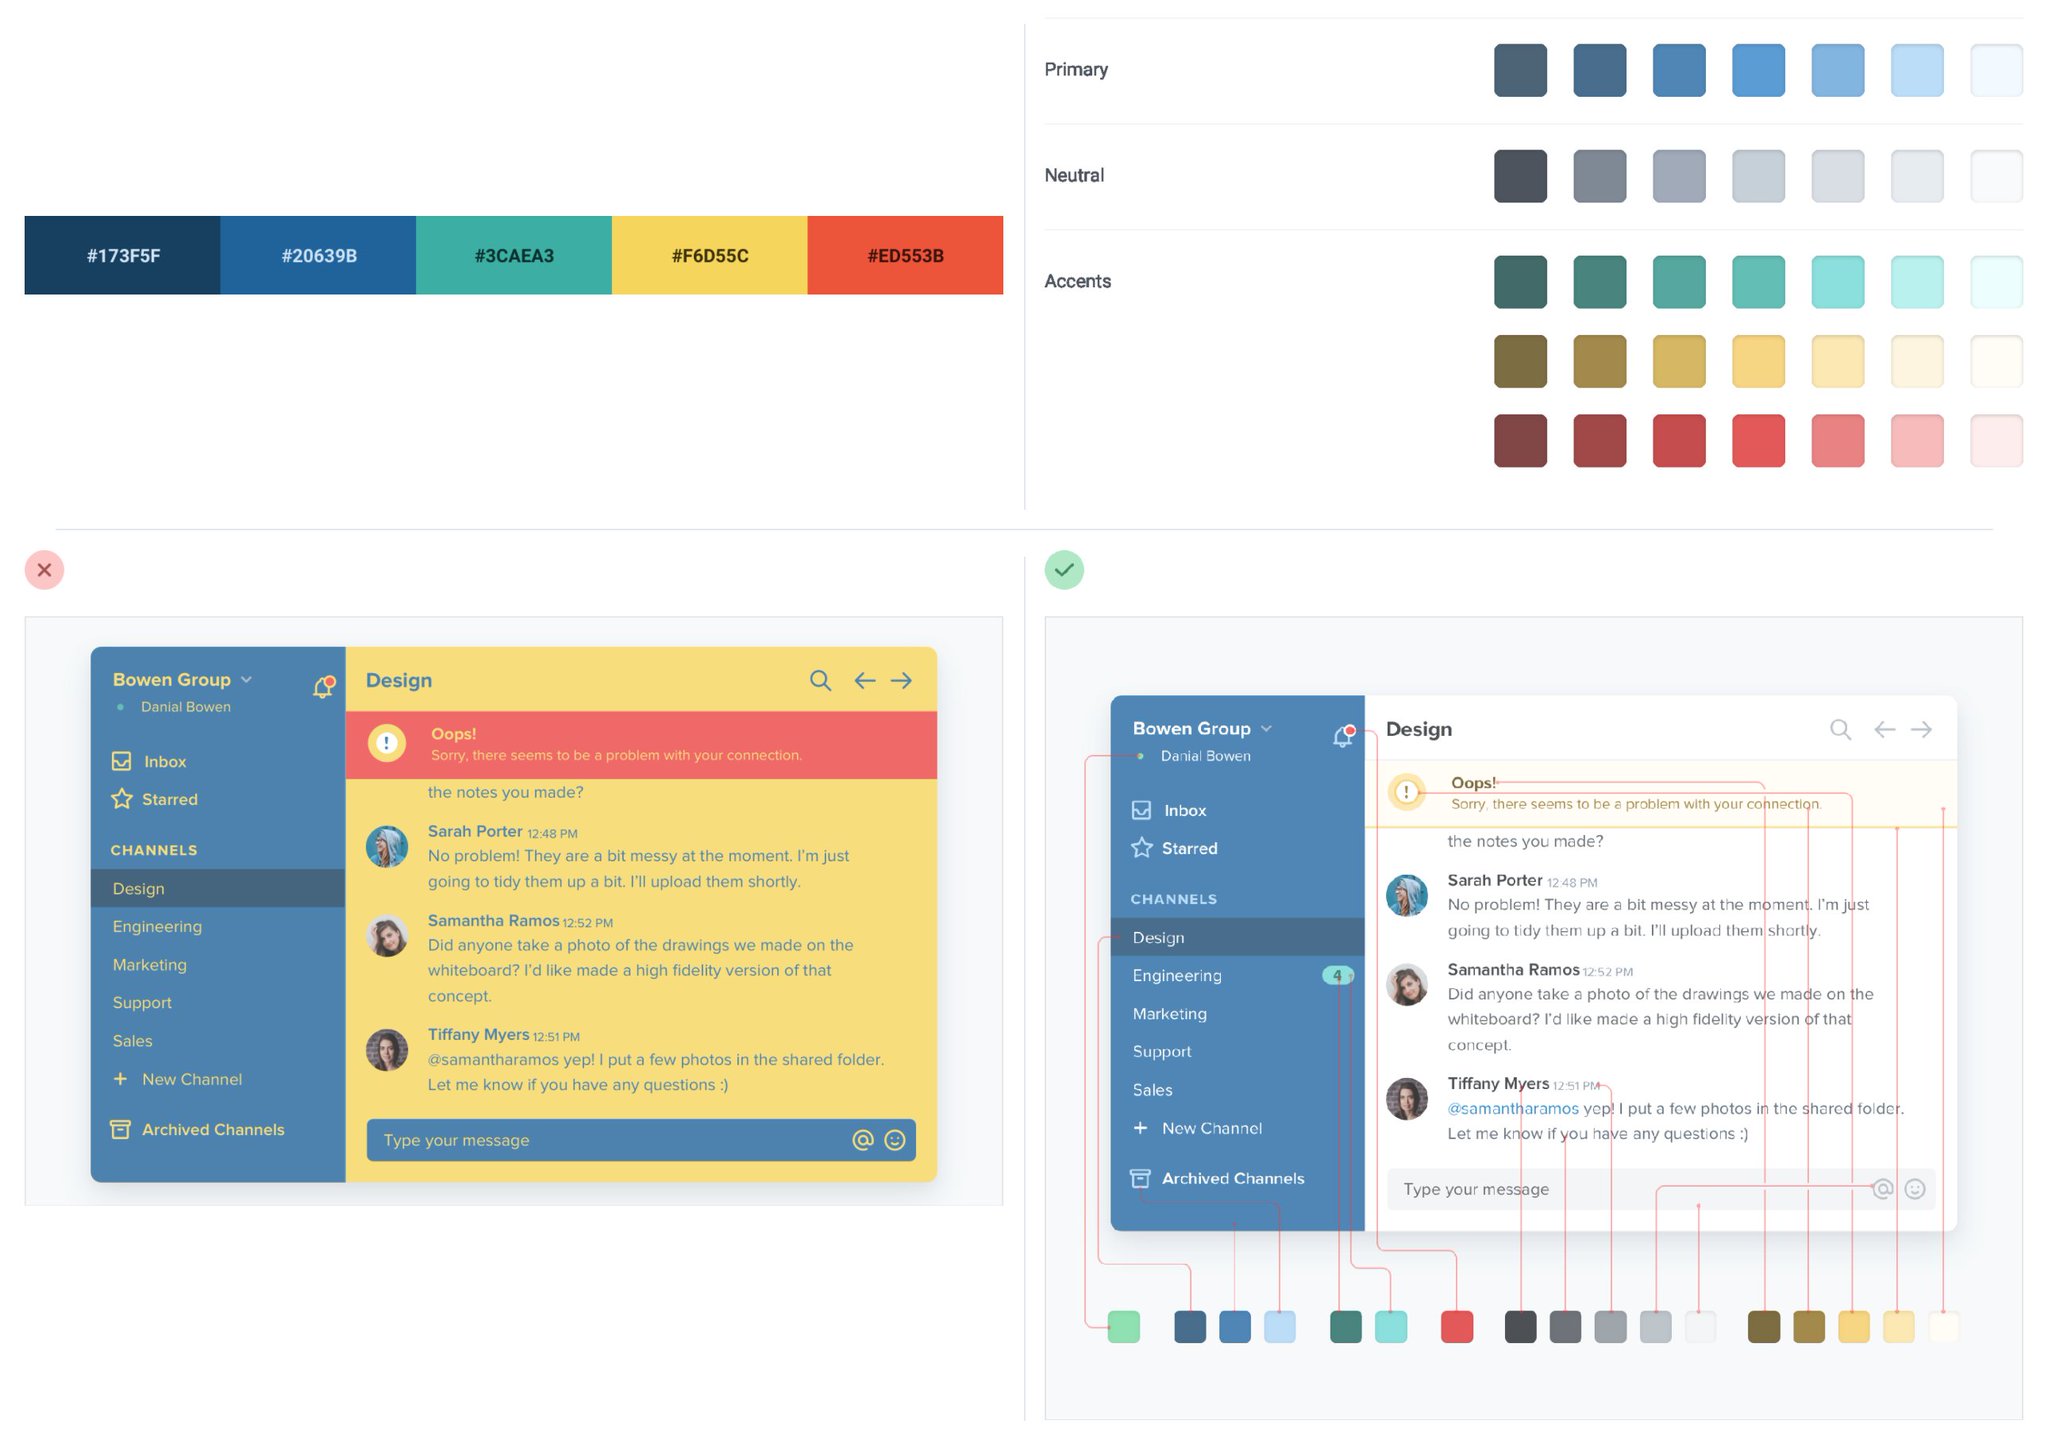Click New Channel in the yellow mockup sidebar
Viewport: 2048px width, 1436px height.
click(178, 1080)
